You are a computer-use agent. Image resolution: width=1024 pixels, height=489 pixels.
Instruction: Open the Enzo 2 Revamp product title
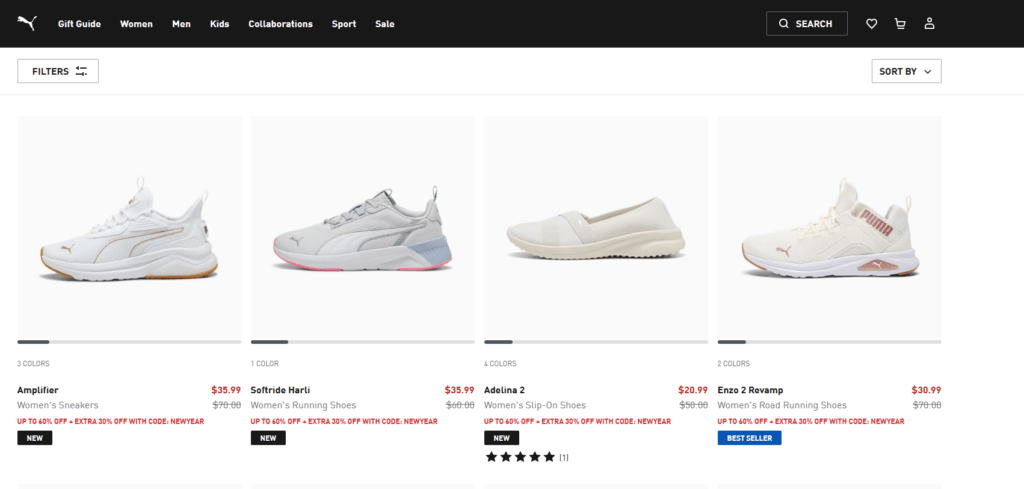pyautogui.click(x=750, y=390)
